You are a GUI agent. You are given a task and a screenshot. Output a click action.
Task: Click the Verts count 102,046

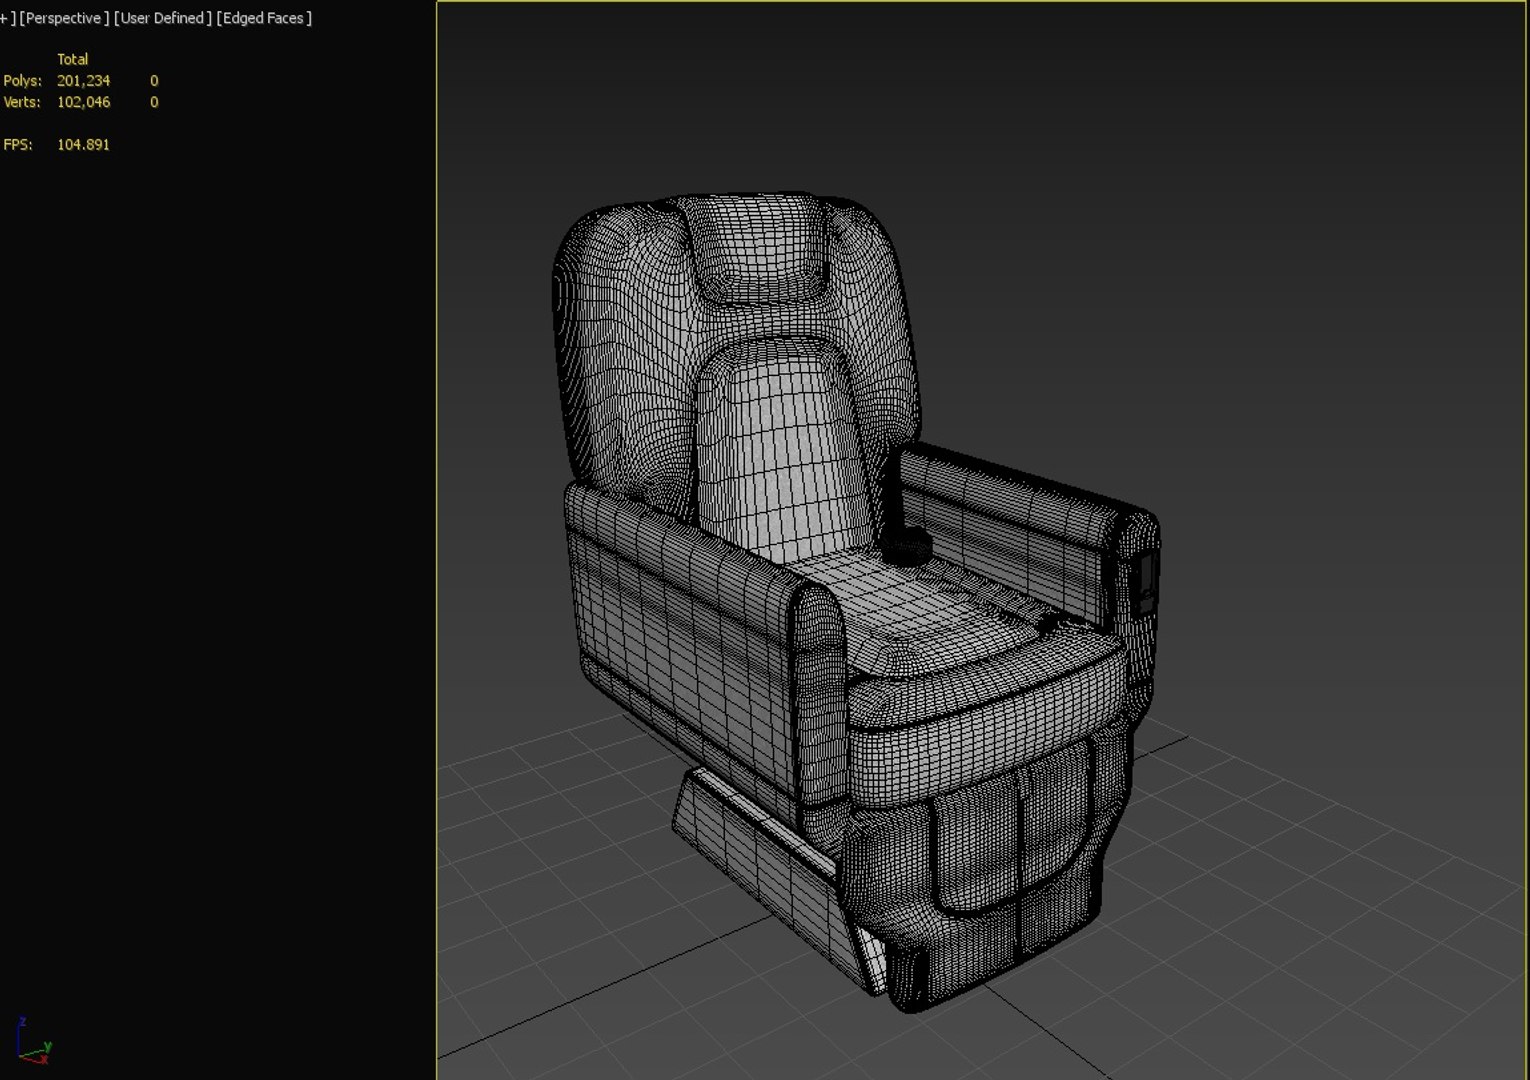(83, 102)
